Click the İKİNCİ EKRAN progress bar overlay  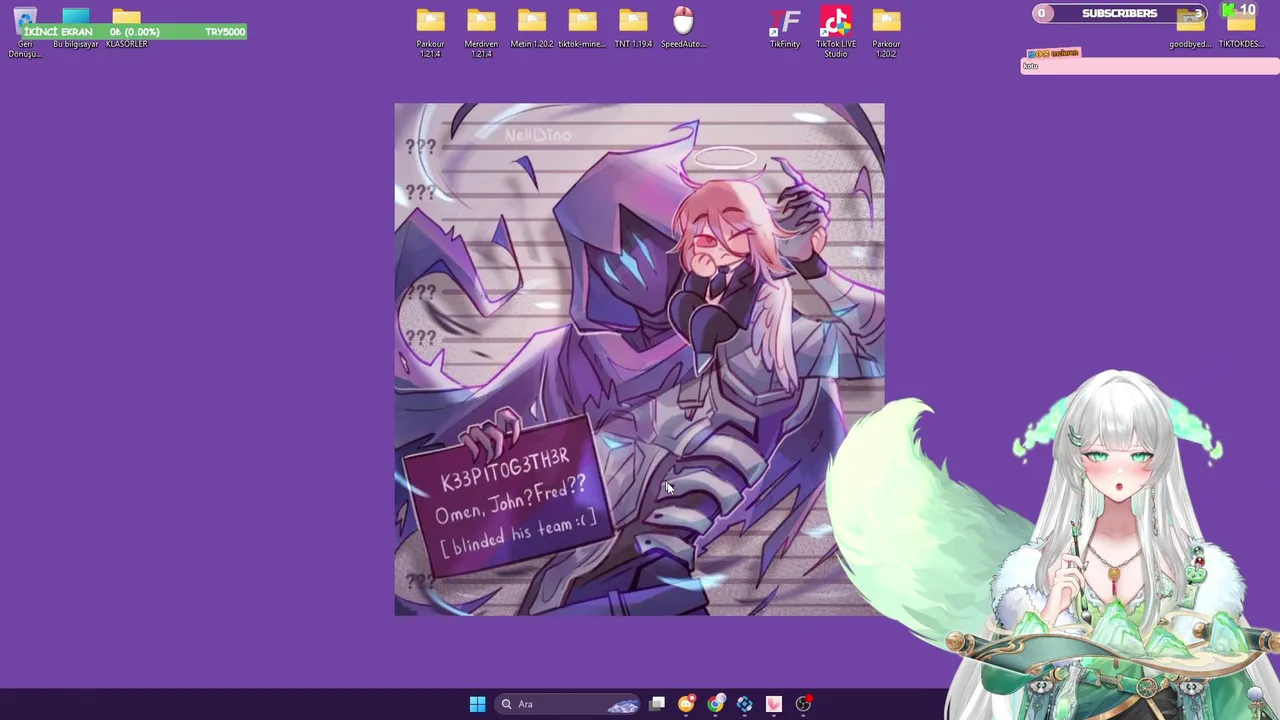click(133, 32)
